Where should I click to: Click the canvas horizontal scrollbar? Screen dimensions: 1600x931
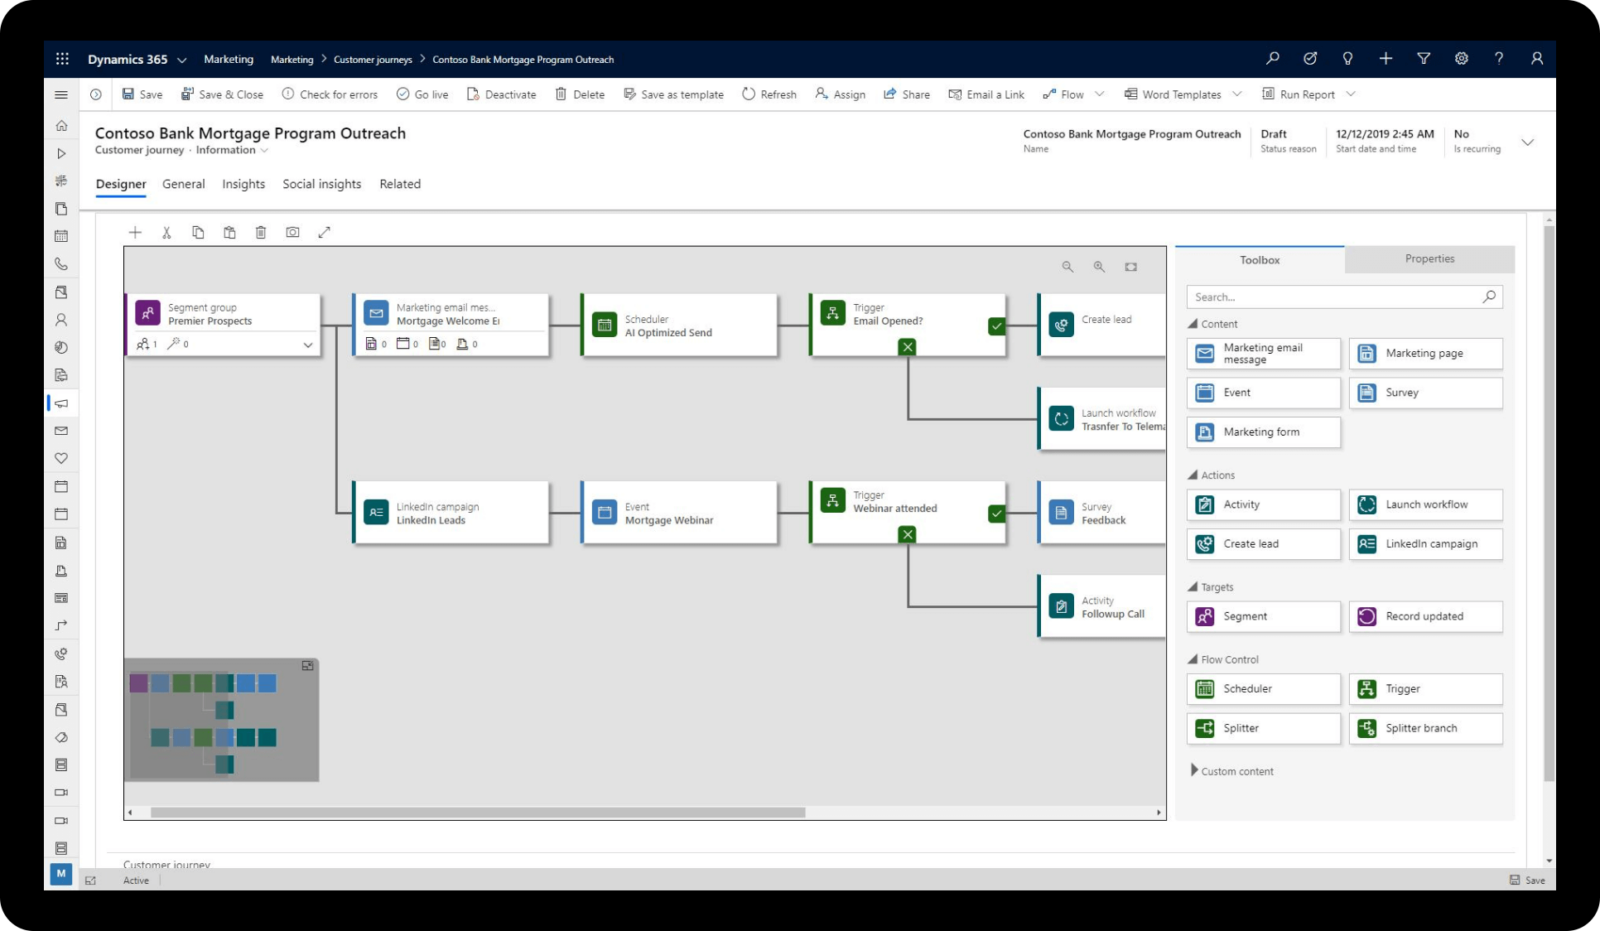click(x=478, y=813)
